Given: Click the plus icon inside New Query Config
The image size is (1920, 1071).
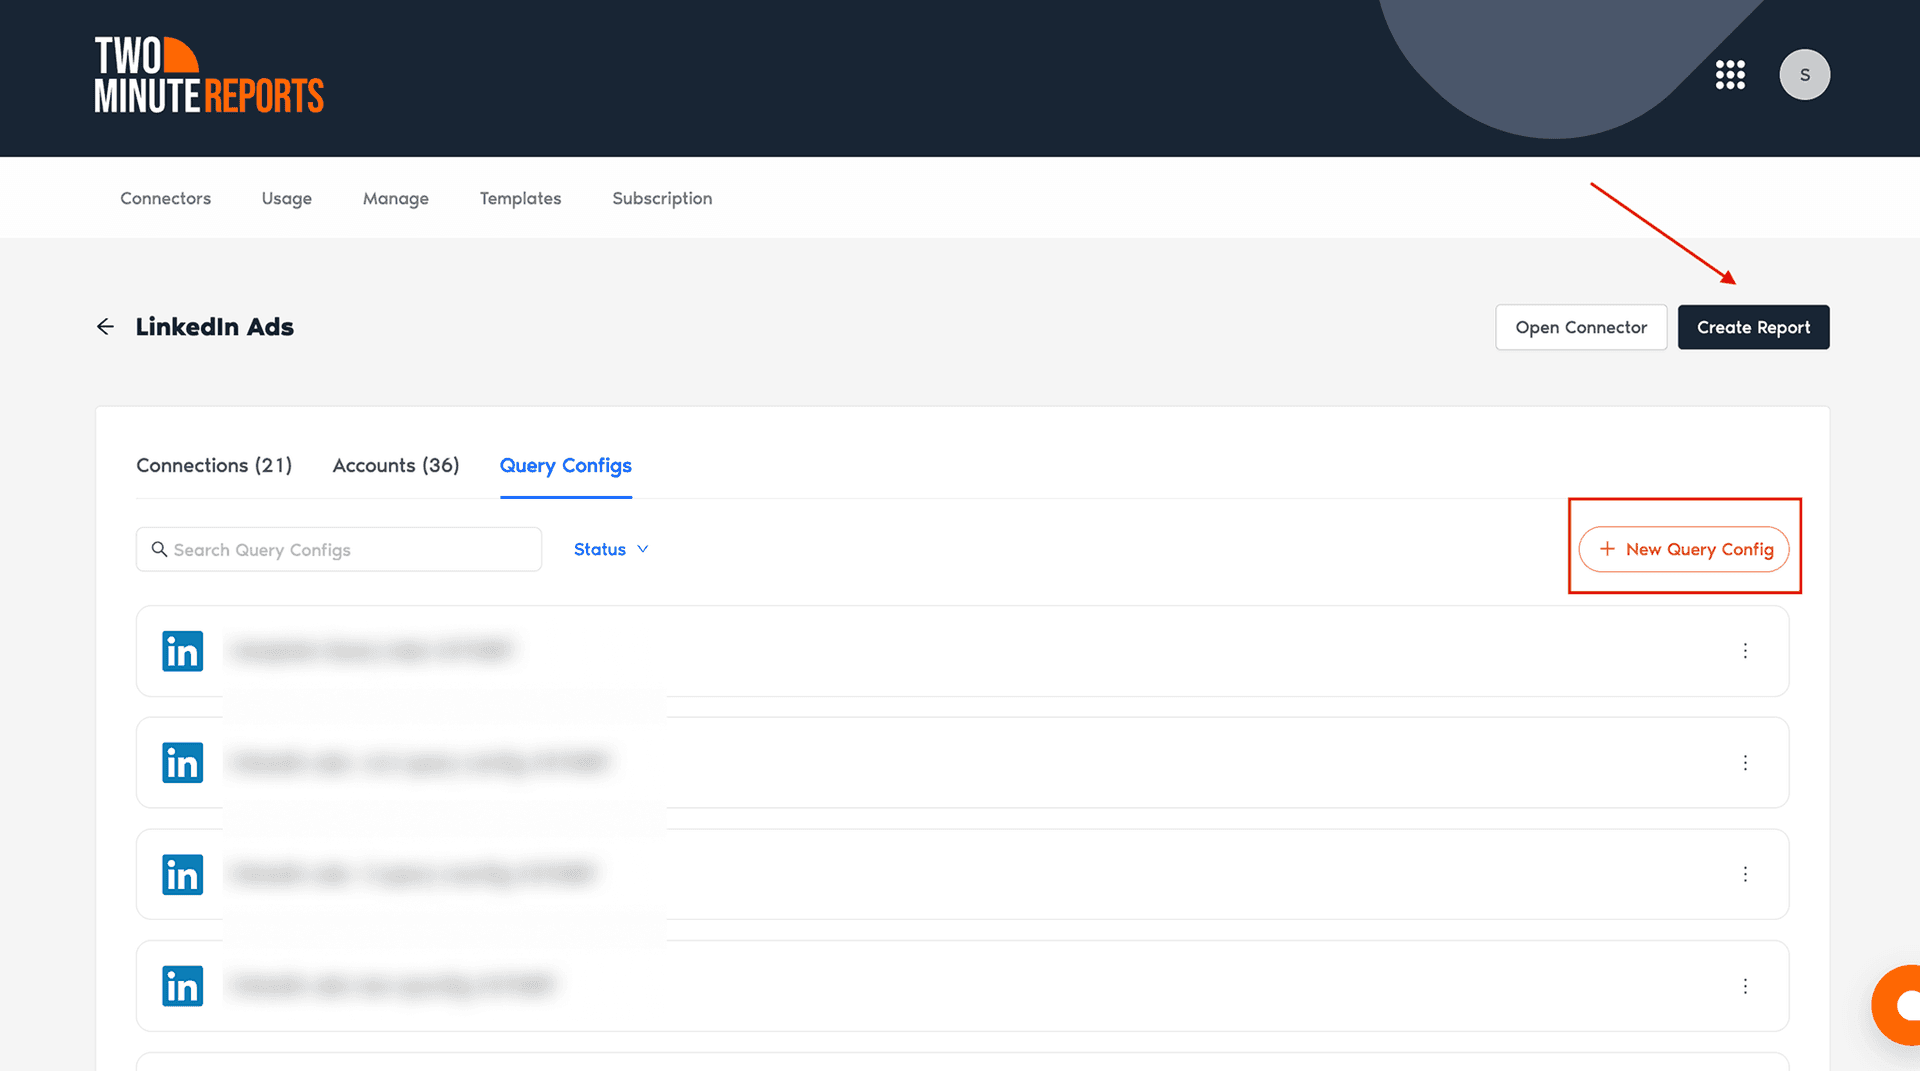Looking at the screenshot, I should (1607, 549).
